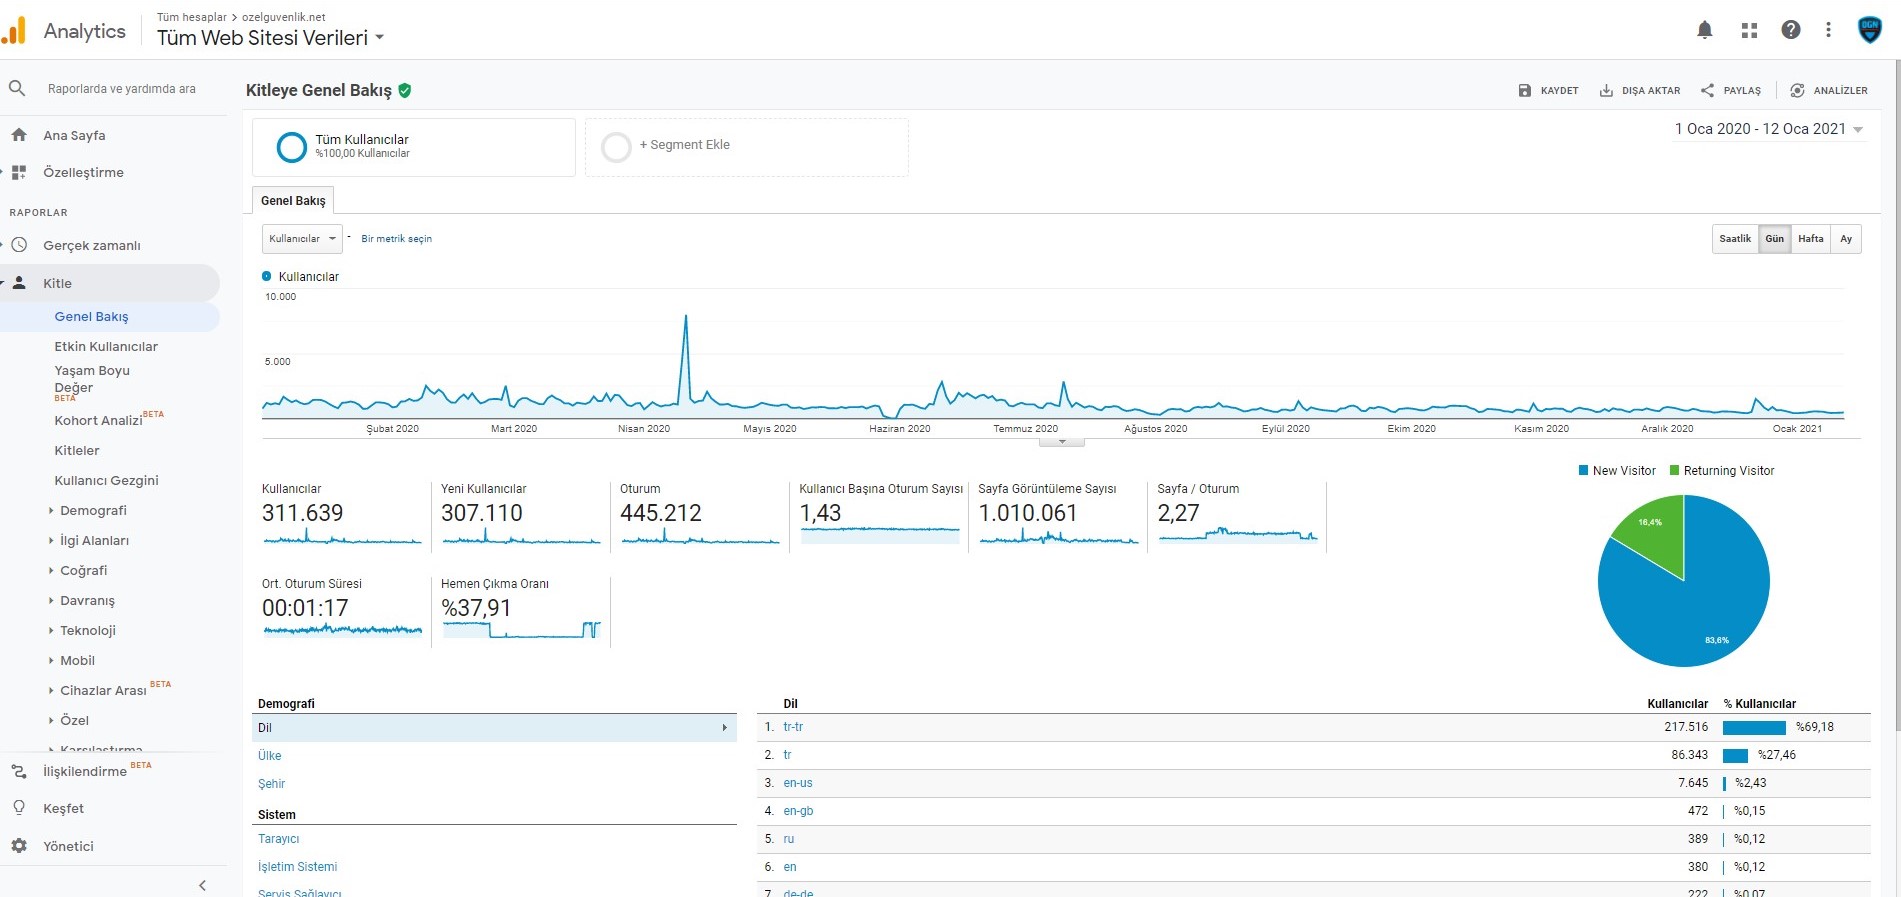Open notifications bell icon
This screenshot has width=1901, height=897.
pos(1705,30)
